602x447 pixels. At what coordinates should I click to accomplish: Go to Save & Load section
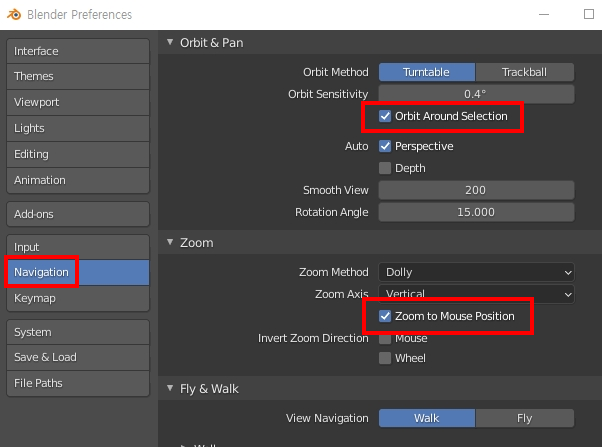(x=78, y=357)
